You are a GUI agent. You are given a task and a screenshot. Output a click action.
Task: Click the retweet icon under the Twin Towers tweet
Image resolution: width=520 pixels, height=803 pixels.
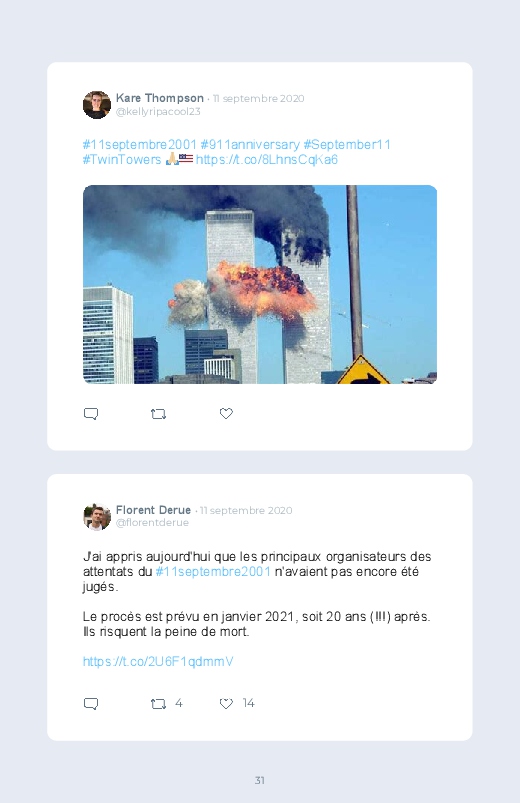(158, 414)
